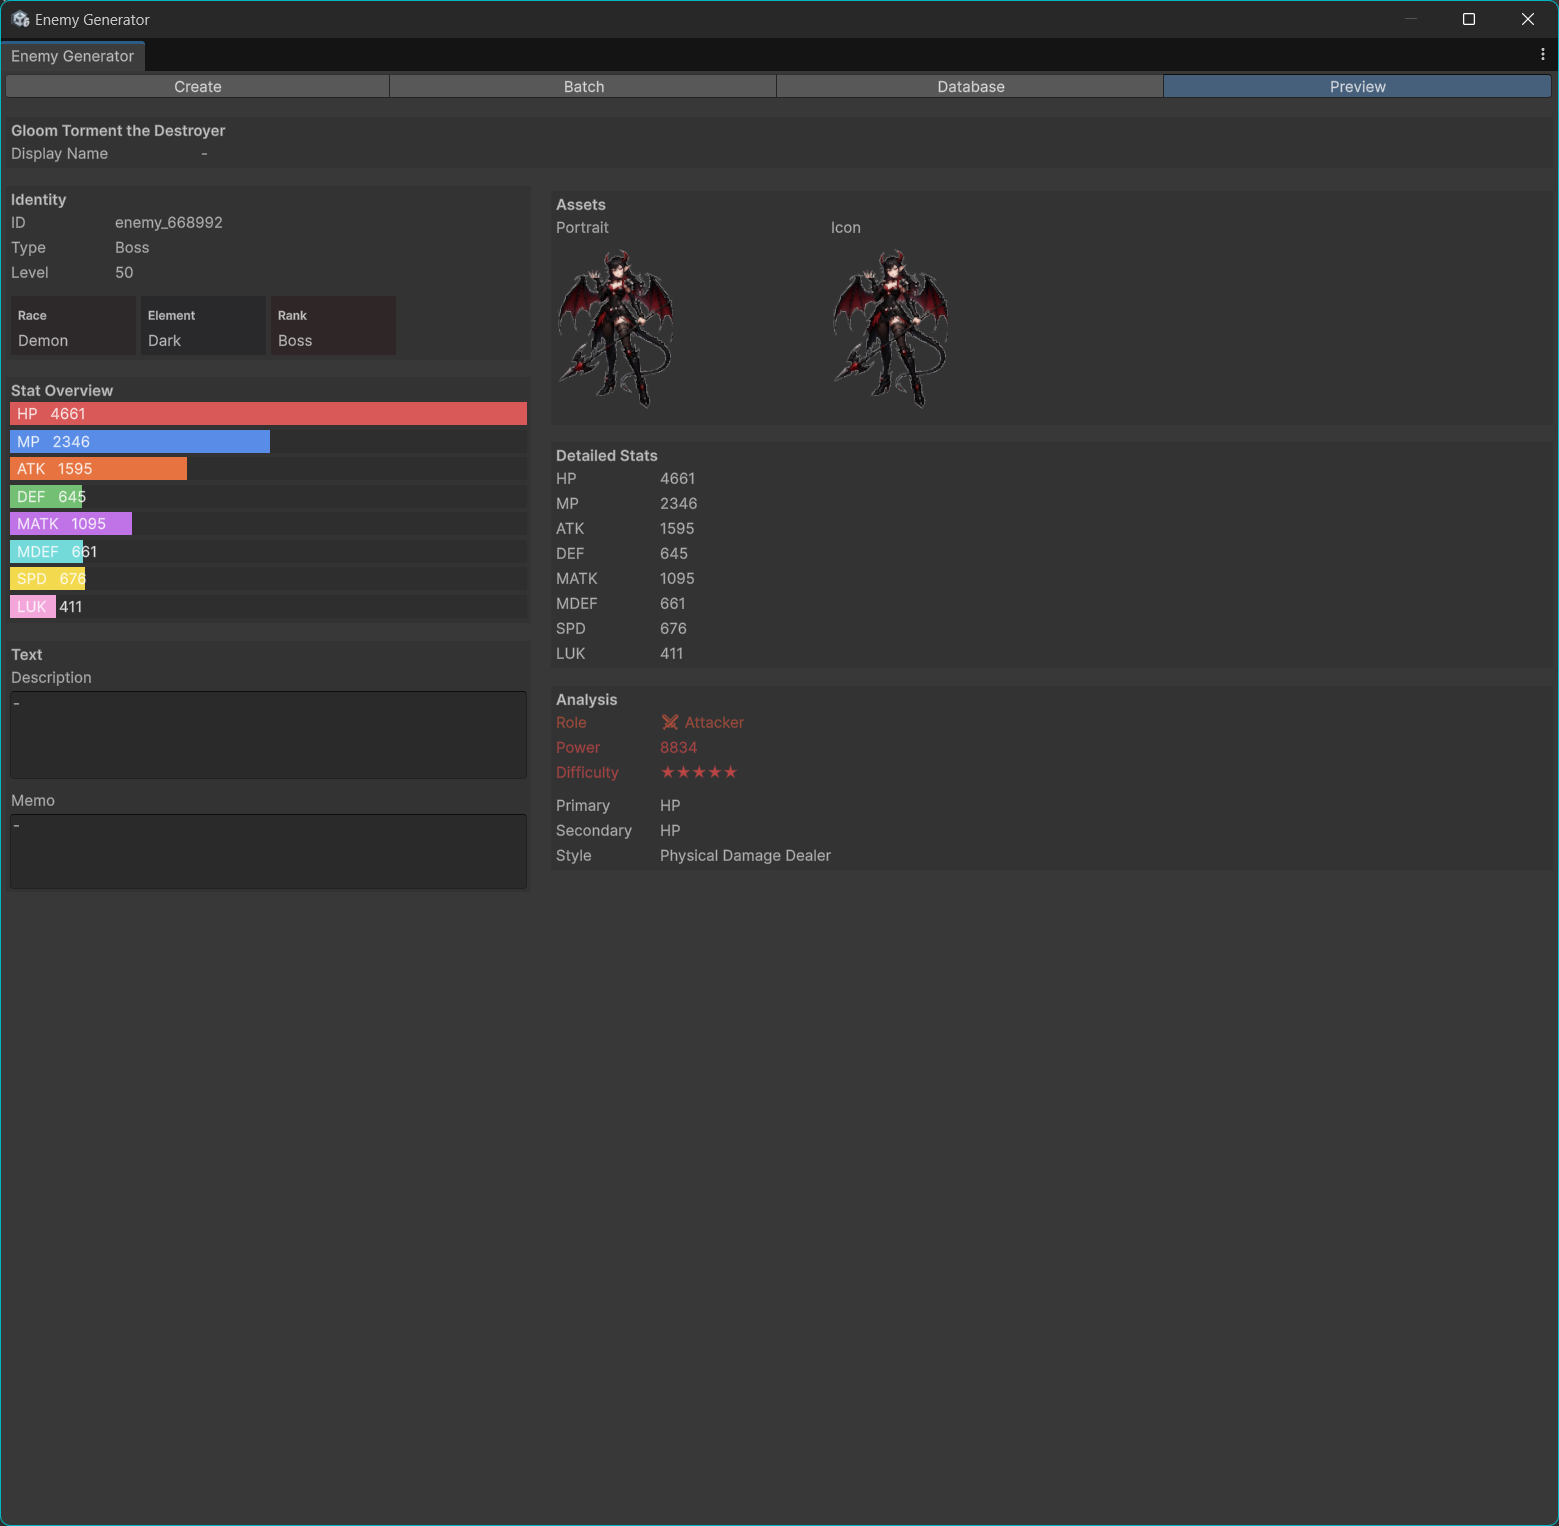Click the purple MATK 1095 bar
This screenshot has width=1559, height=1526.
(71, 524)
